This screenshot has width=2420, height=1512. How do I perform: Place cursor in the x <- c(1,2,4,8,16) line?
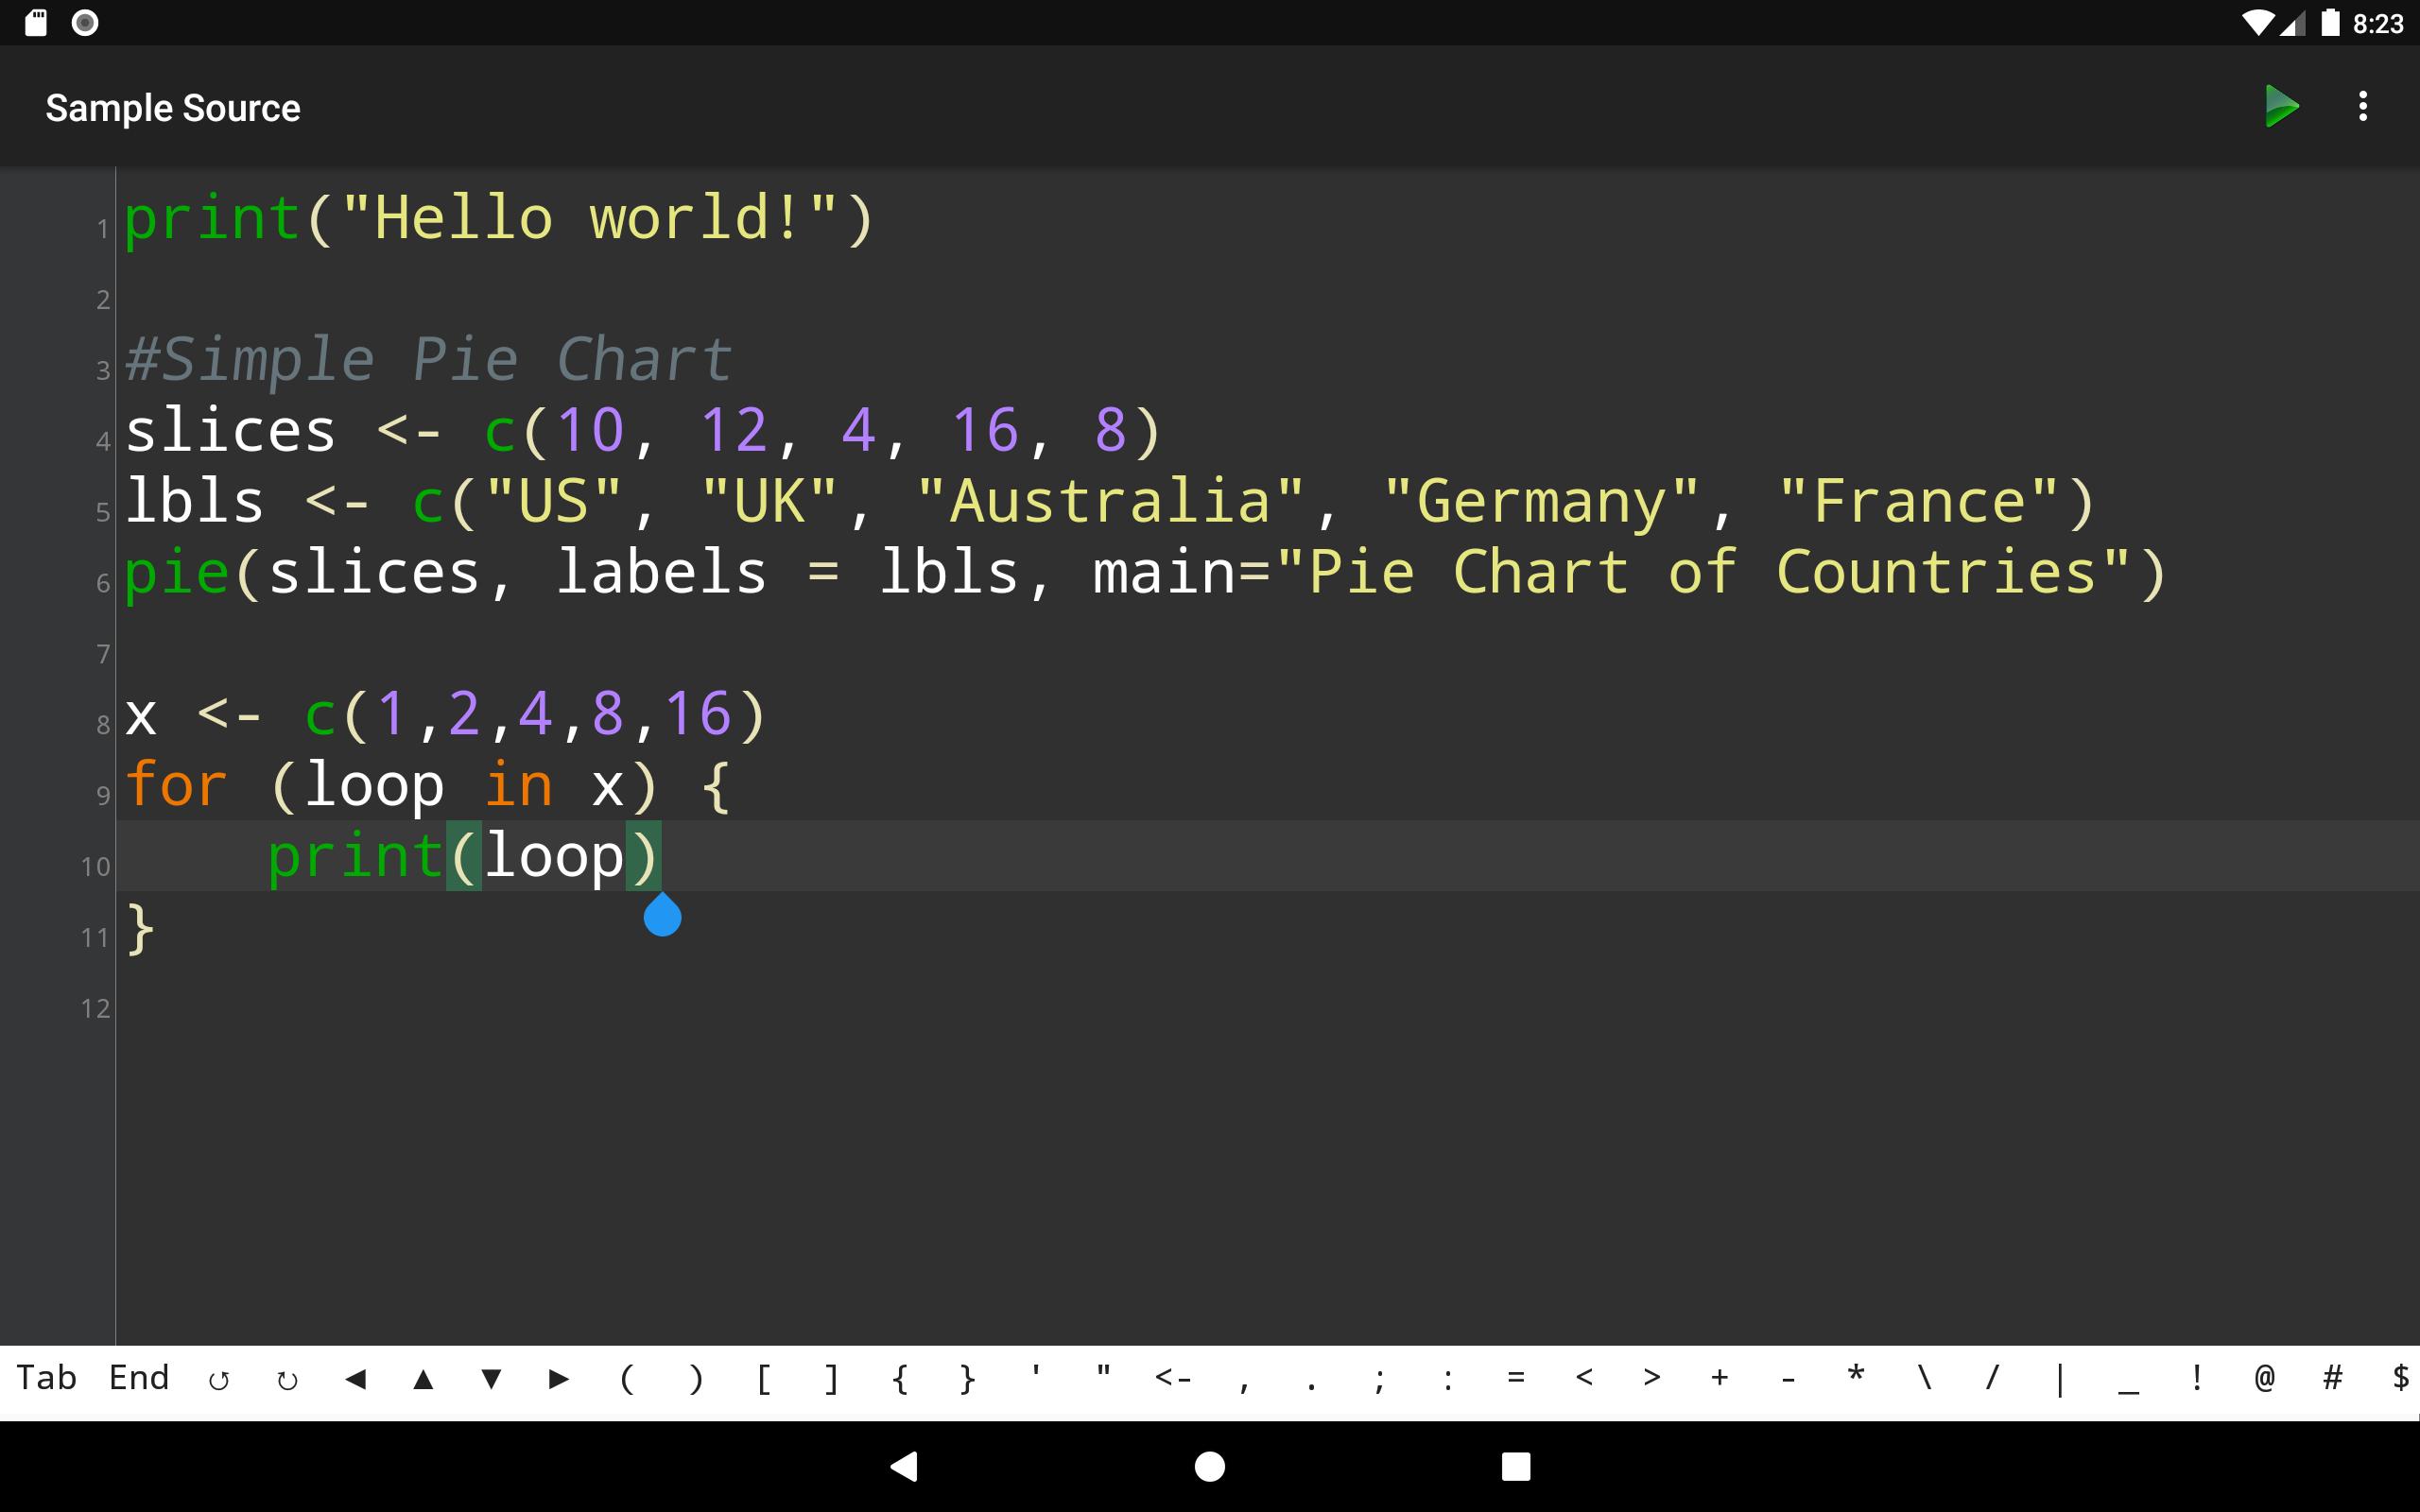tap(445, 715)
